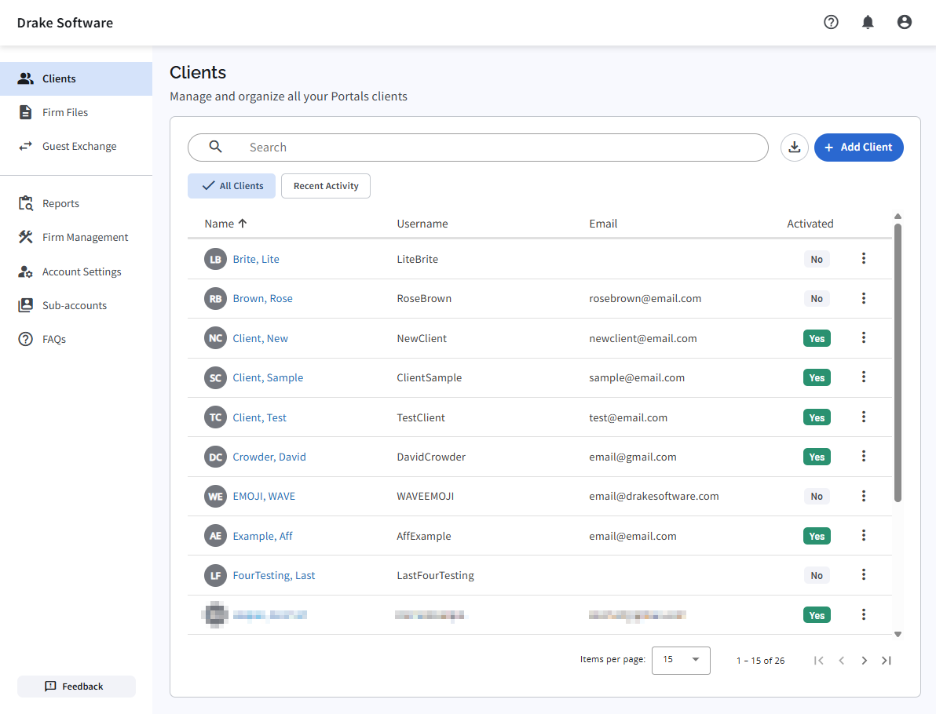Open three-dot options for Client, Test
936x714 pixels.
[864, 417]
